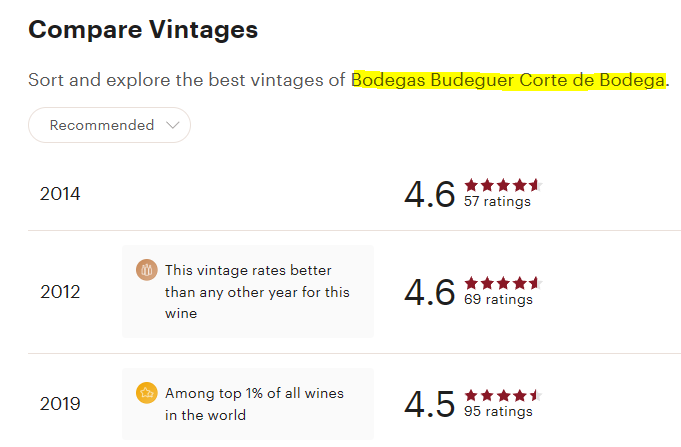Select the 2019 vintage year
The width and height of the screenshot is (681, 447).
tap(60, 404)
